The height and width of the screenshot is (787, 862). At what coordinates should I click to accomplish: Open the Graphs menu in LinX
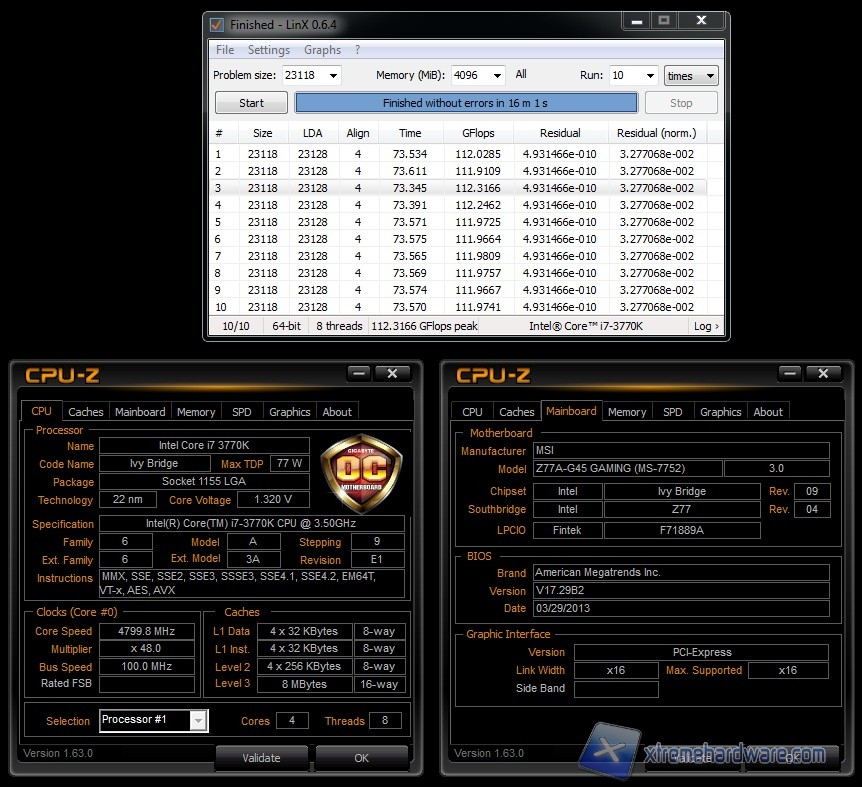click(x=322, y=49)
